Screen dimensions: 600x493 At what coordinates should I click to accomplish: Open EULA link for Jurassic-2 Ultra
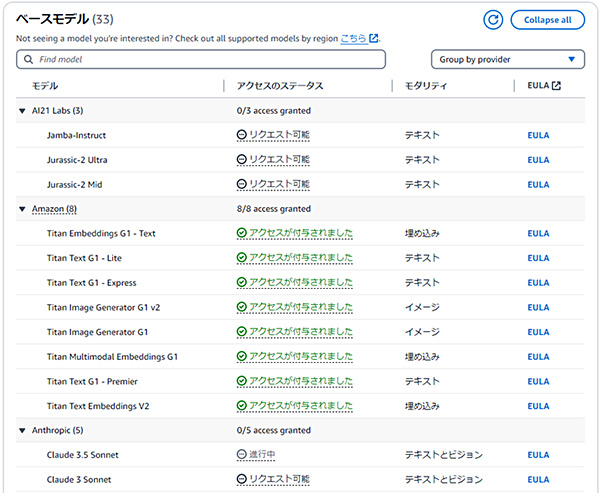pyautogui.click(x=538, y=160)
